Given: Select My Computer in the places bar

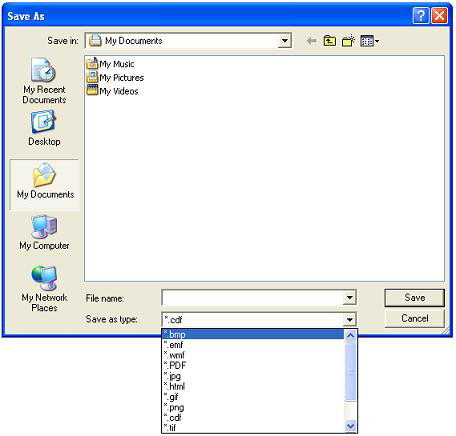Looking at the screenshot, I should (44, 232).
